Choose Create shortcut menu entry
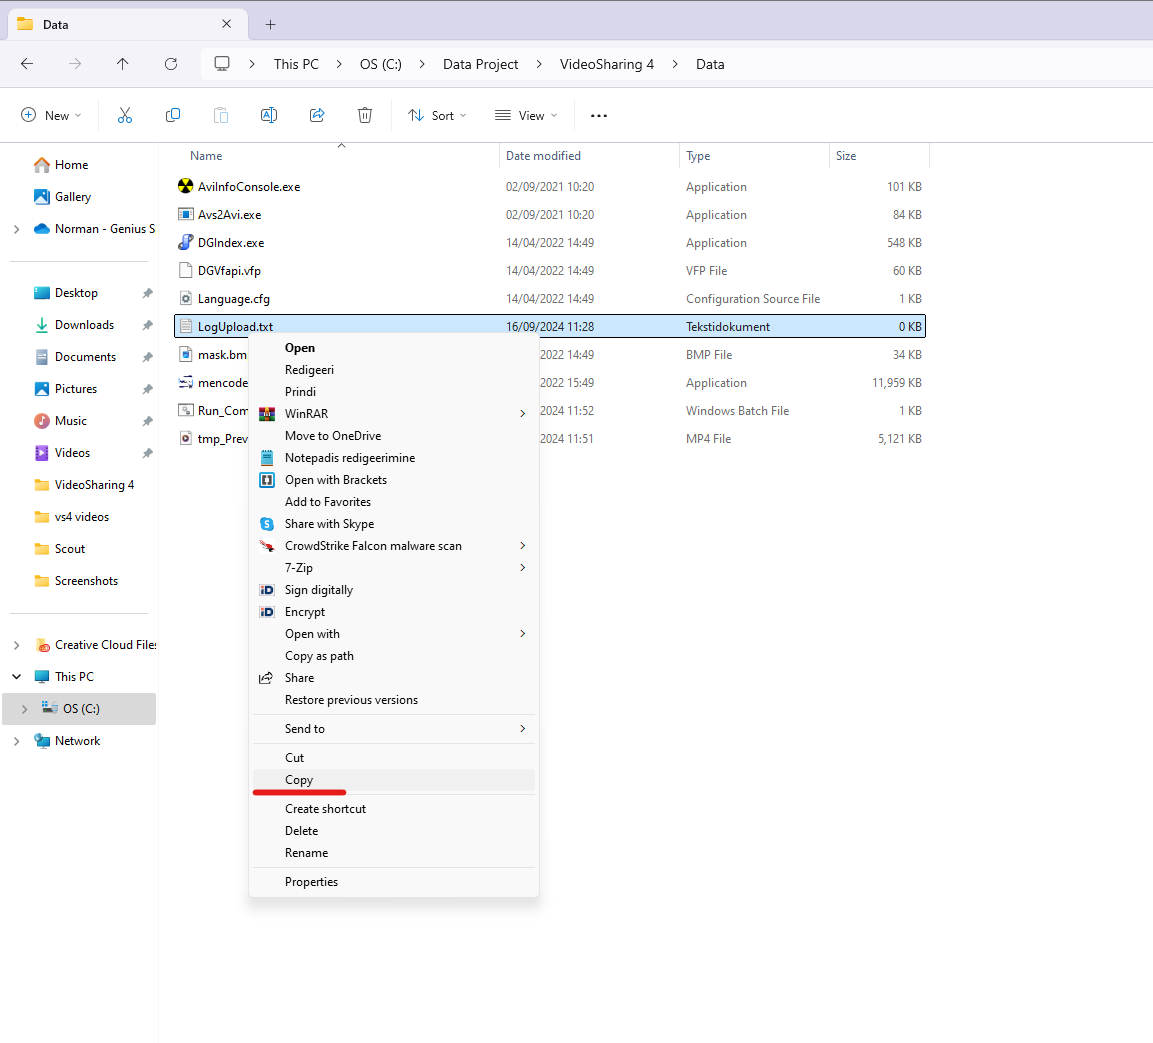 (393, 808)
